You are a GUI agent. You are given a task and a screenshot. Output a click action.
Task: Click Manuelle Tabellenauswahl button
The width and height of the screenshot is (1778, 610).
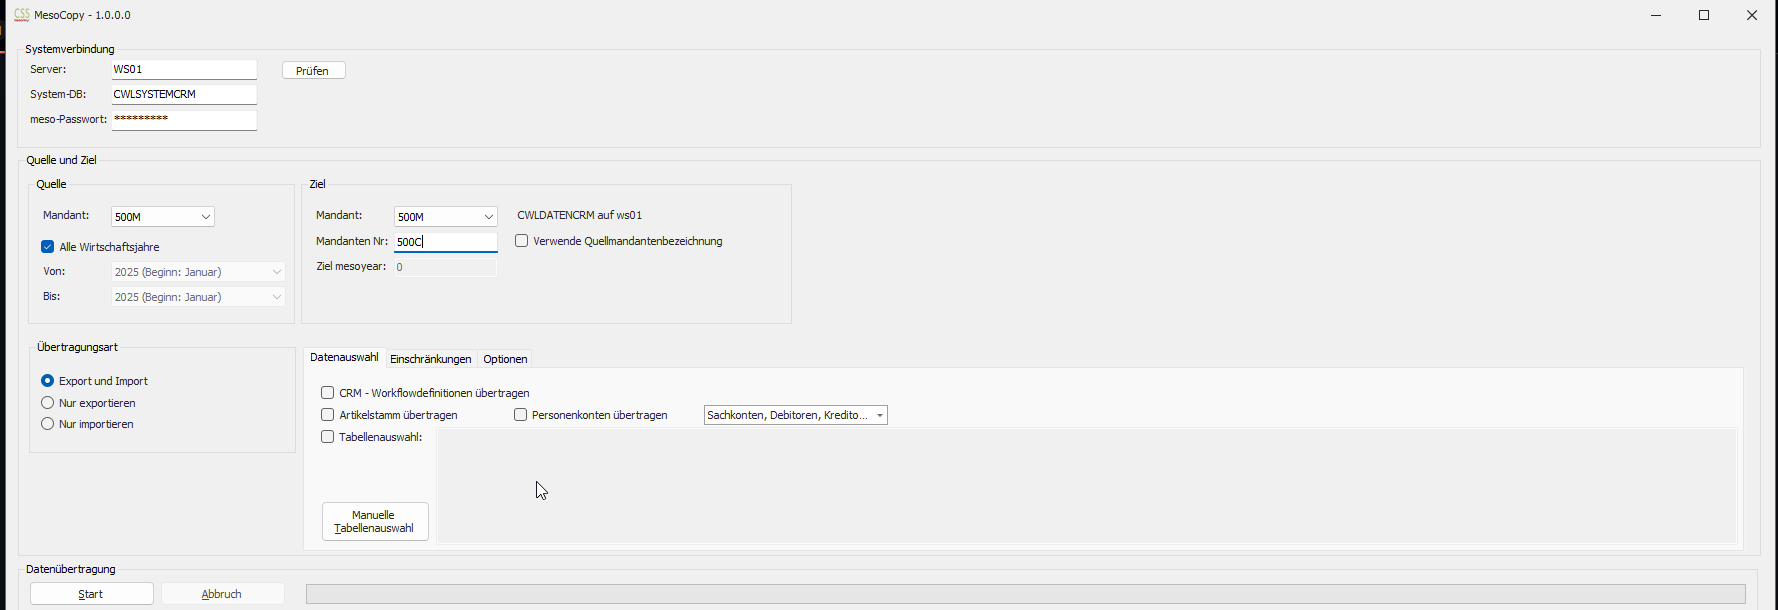[375, 522]
